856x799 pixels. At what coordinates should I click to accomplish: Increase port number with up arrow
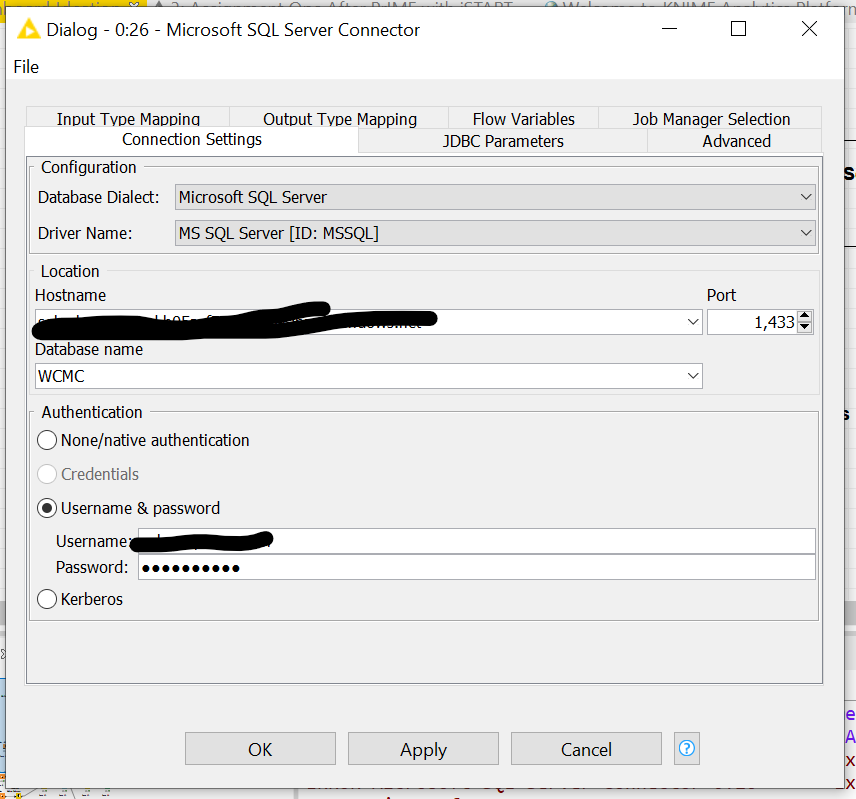tap(805, 316)
